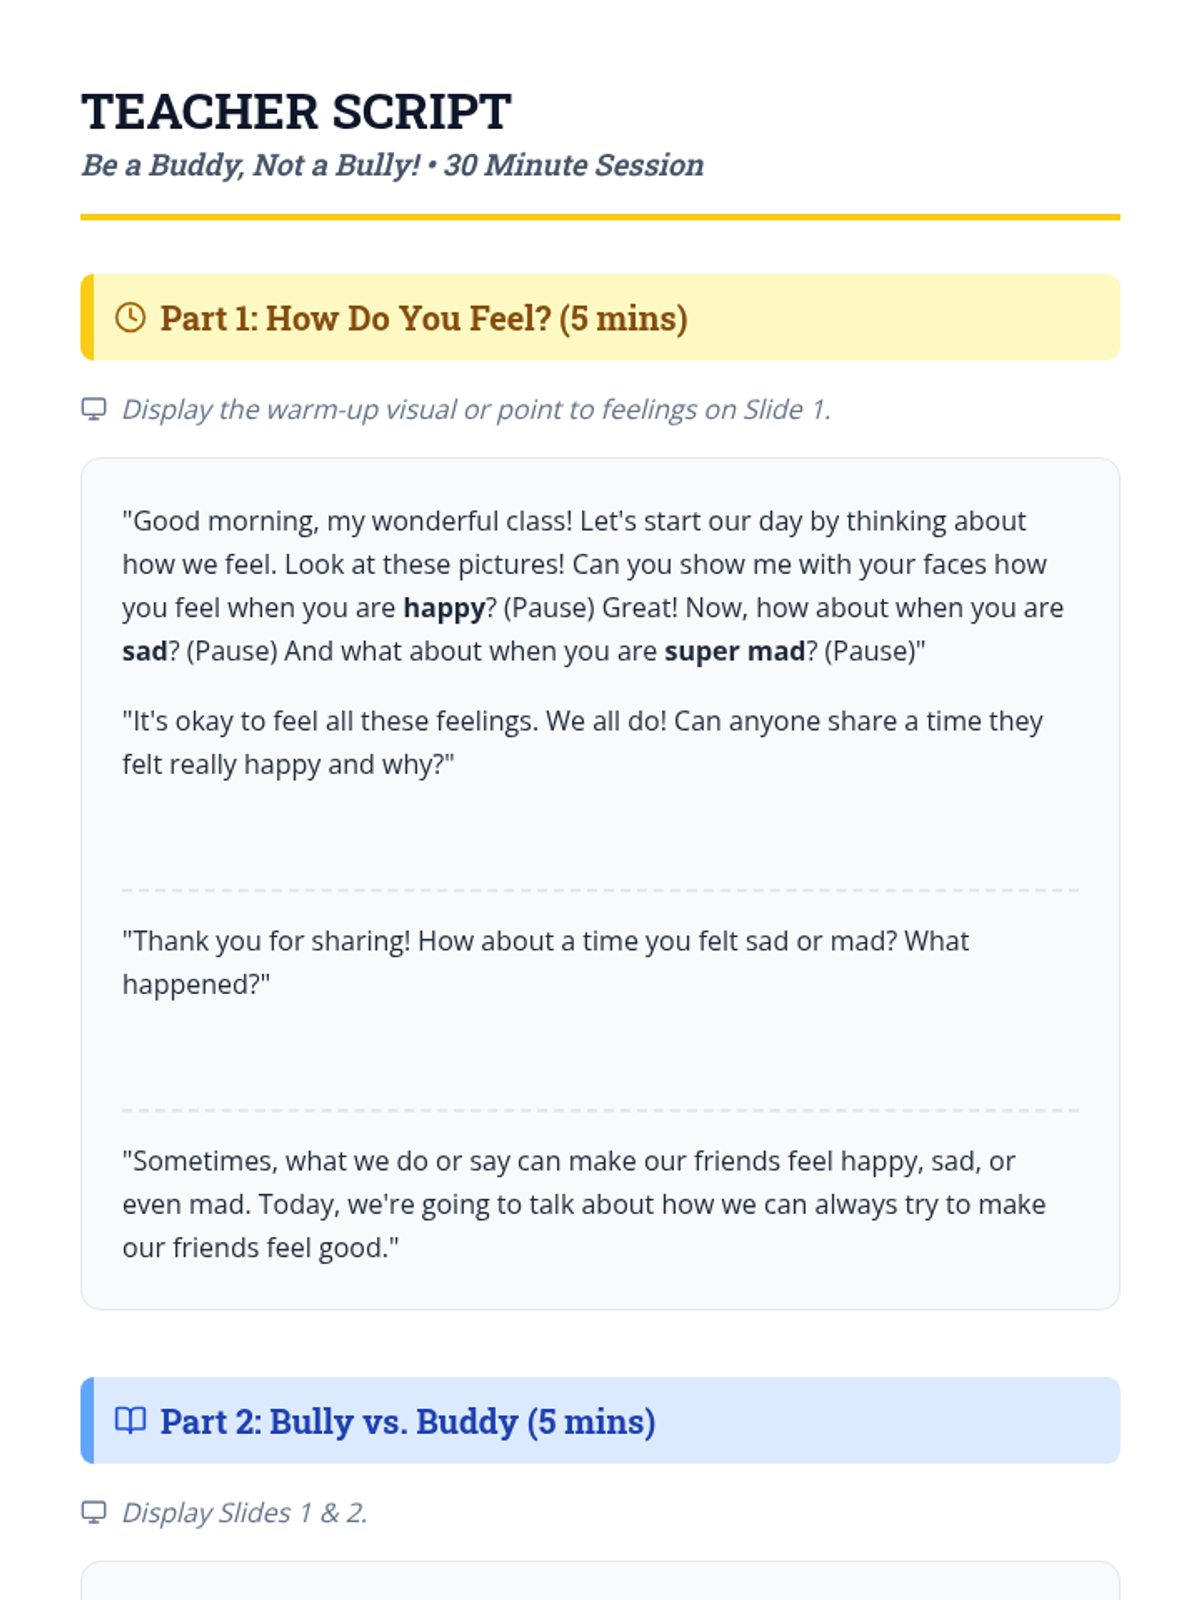Click the "It's okay to feel all these feelings" paragraph
The image size is (1200, 1600).
(582, 742)
